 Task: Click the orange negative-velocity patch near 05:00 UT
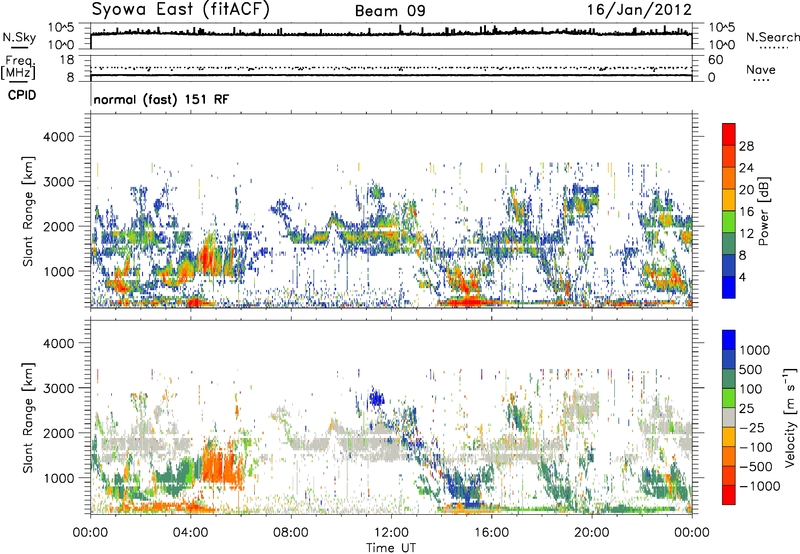pyautogui.click(x=221, y=464)
